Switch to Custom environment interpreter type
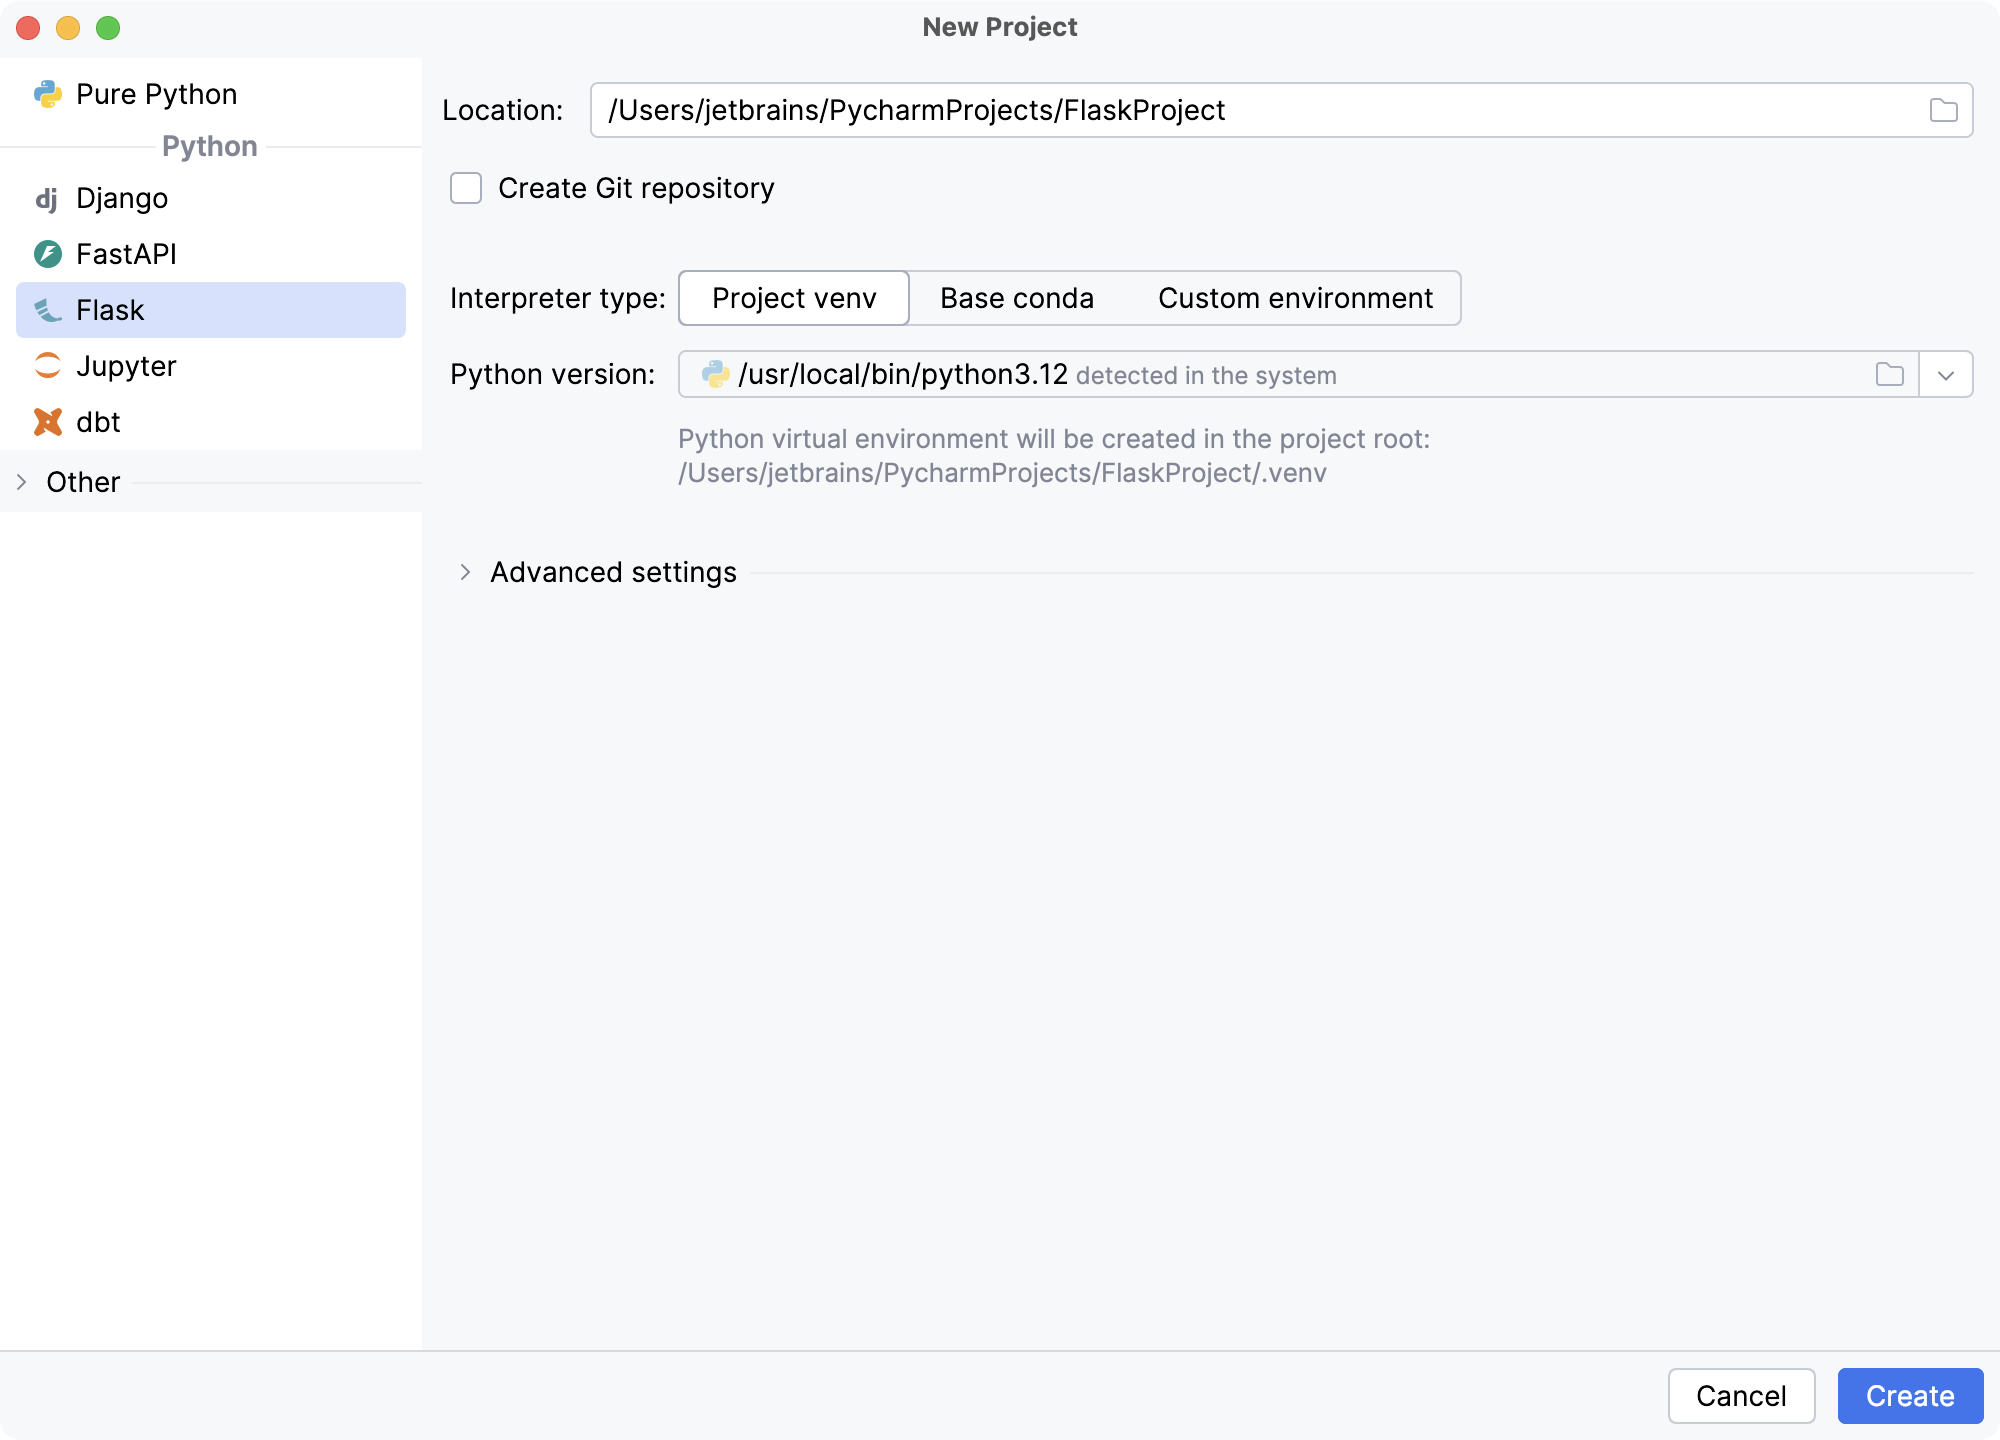 click(1295, 298)
